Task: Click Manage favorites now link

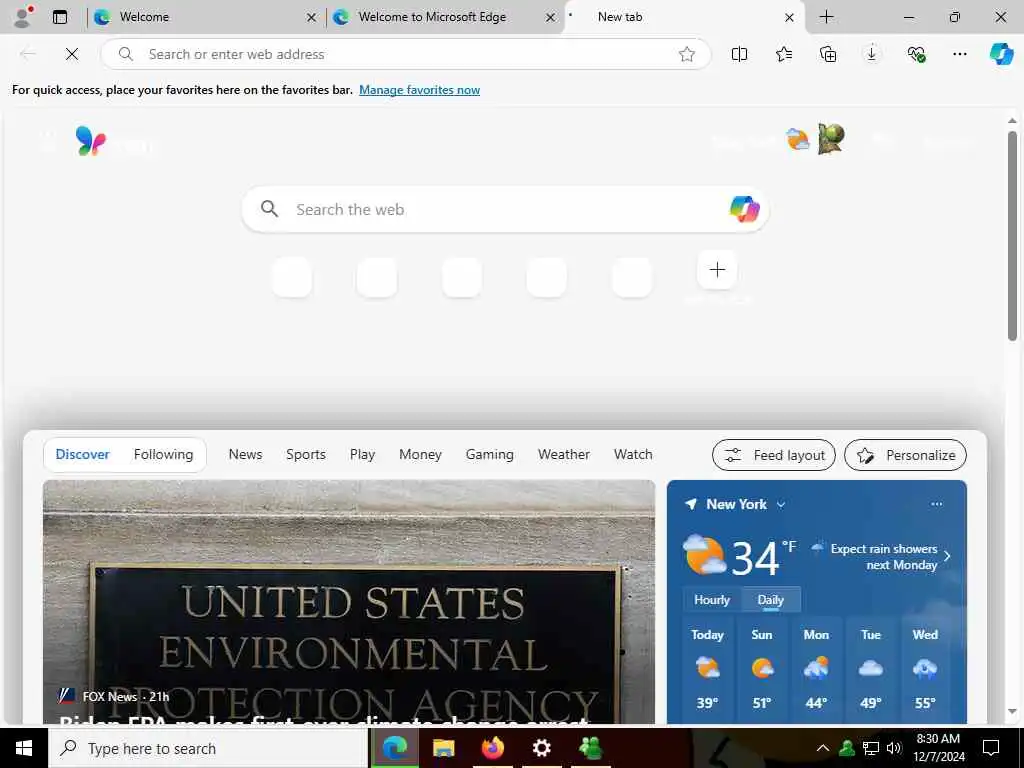Action: point(419,90)
